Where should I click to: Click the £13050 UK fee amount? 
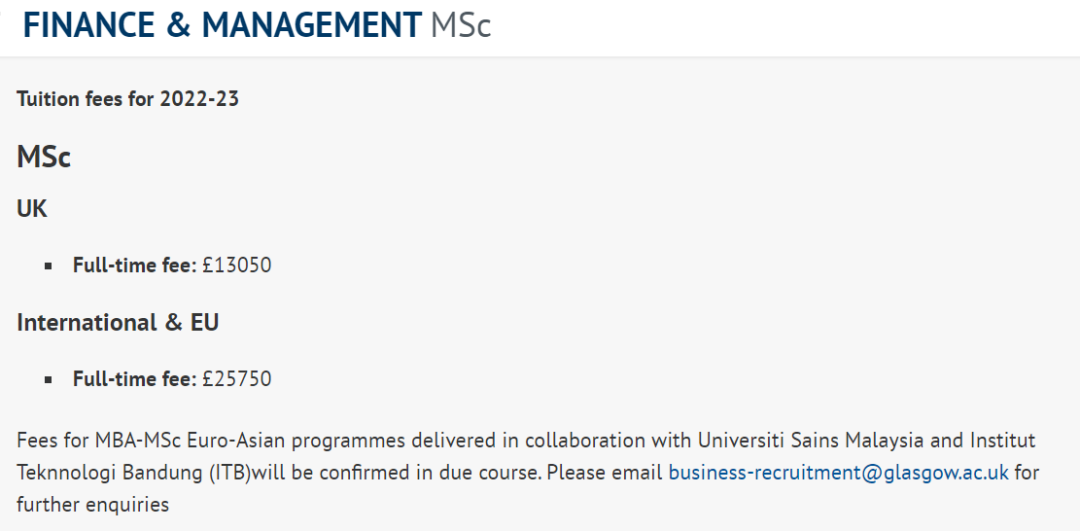[x=237, y=265]
